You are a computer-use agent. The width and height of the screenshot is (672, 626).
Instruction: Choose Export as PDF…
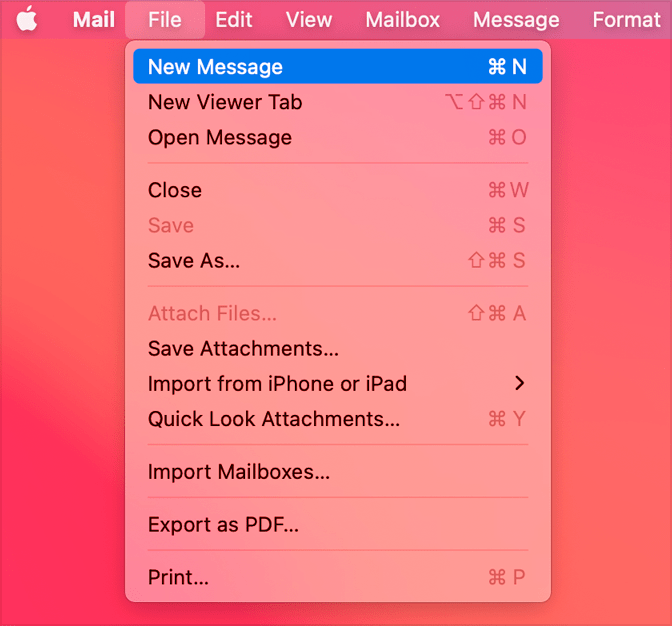click(338, 524)
